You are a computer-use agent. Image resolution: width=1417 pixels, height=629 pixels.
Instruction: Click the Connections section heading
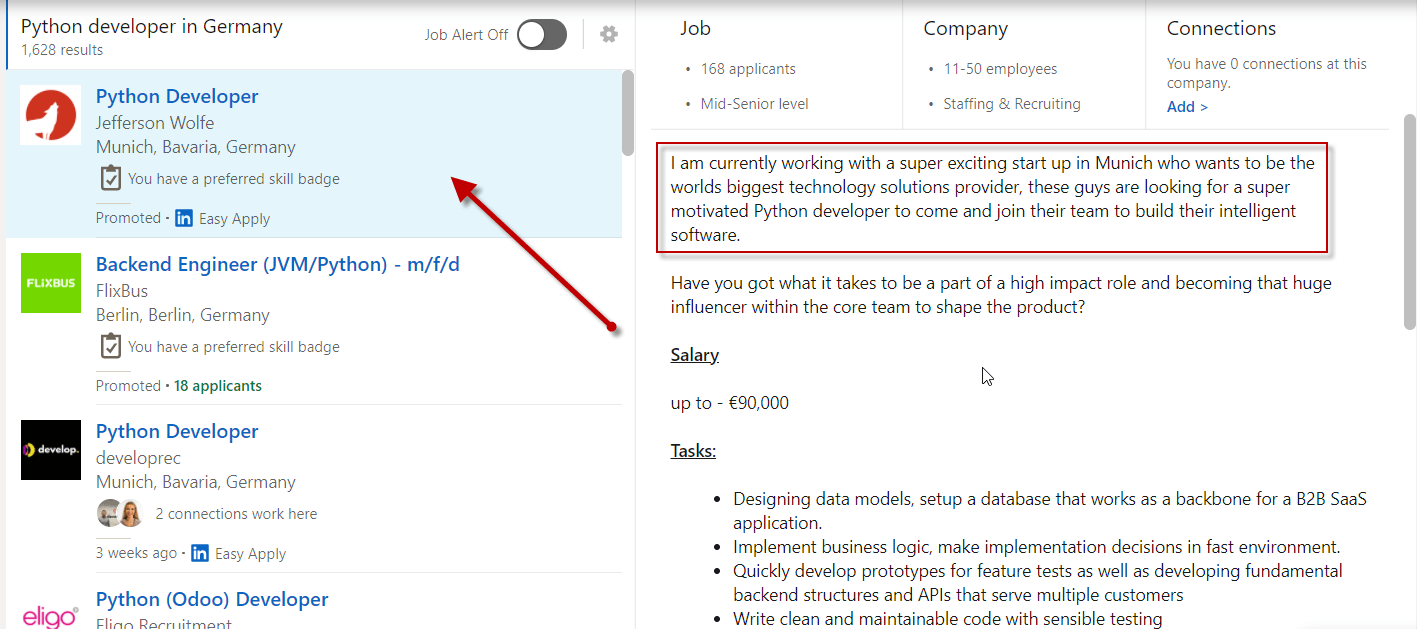pyautogui.click(x=1221, y=29)
